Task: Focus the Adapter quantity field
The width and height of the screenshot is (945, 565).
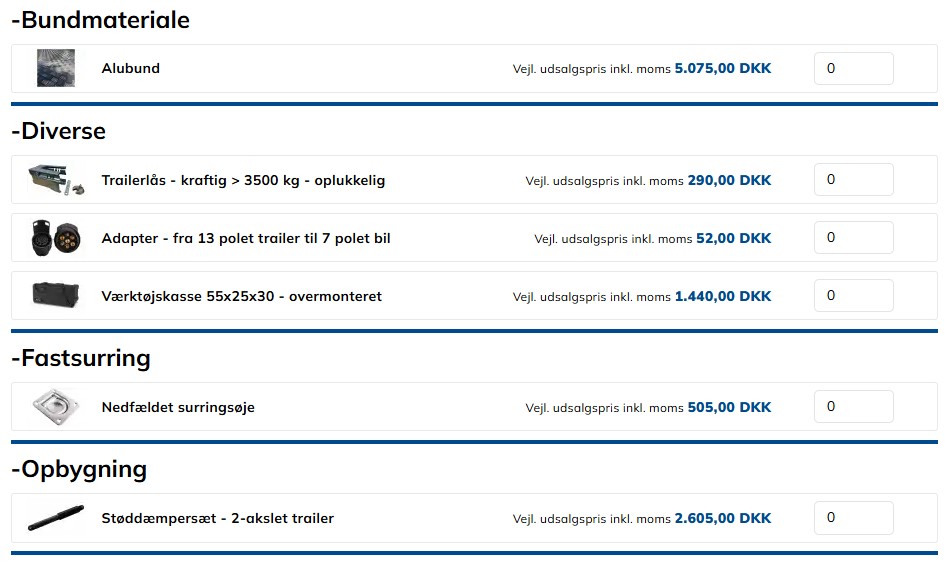Action: click(x=853, y=238)
